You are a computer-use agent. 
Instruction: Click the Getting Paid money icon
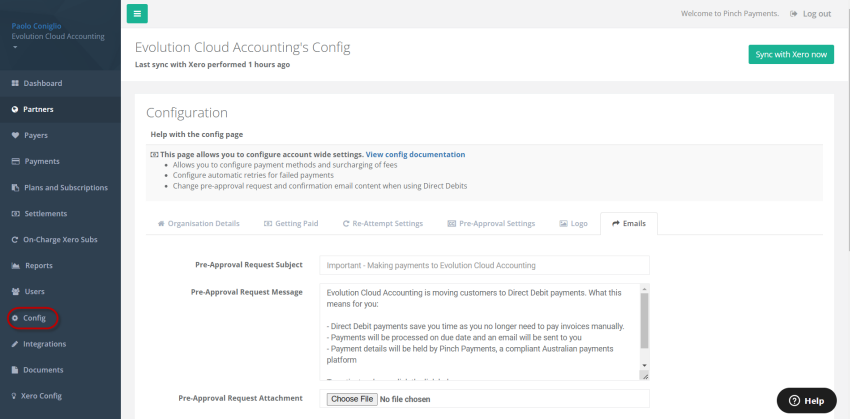click(268, 223)
